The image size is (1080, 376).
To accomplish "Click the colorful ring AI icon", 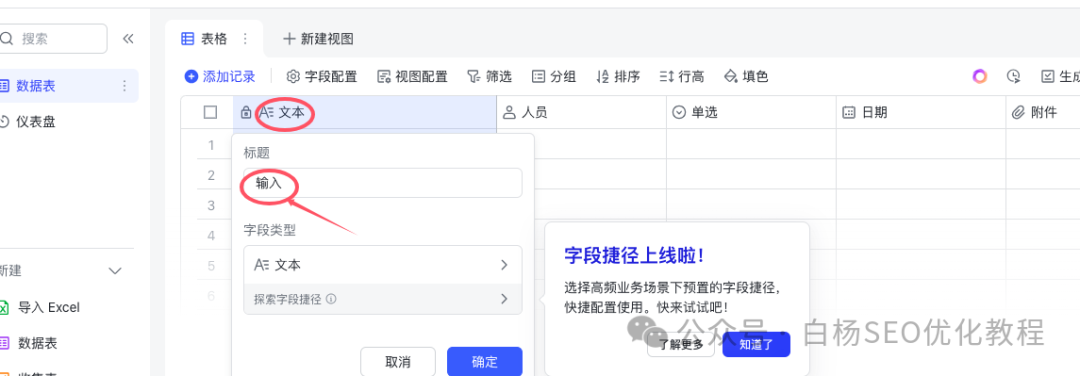I will coord(979,76).
